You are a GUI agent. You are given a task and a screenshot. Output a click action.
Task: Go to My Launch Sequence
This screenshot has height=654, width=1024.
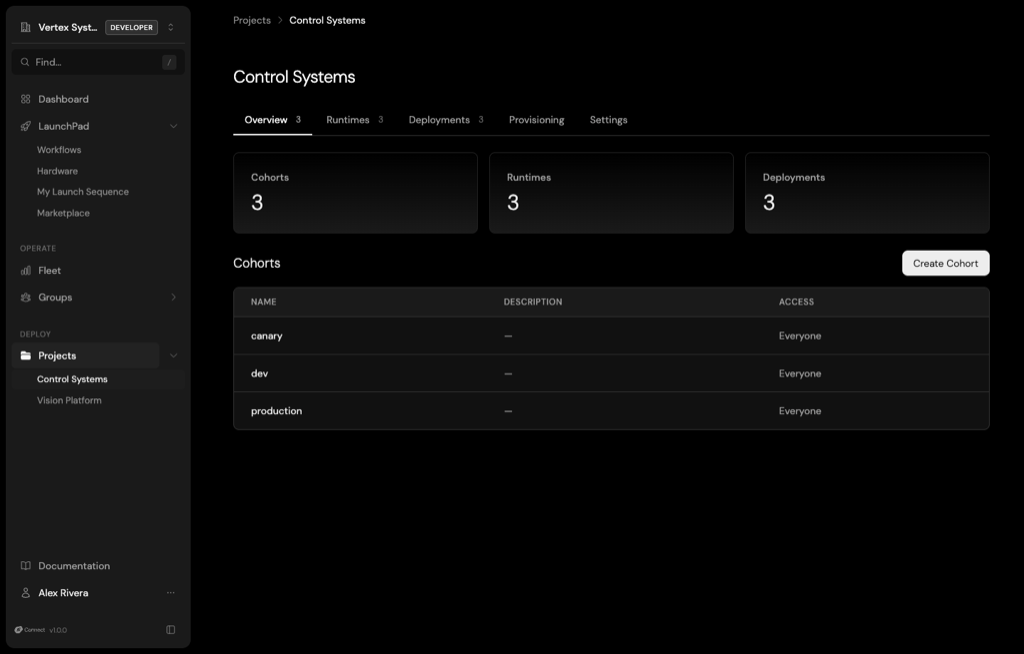(x=83, y=192)
